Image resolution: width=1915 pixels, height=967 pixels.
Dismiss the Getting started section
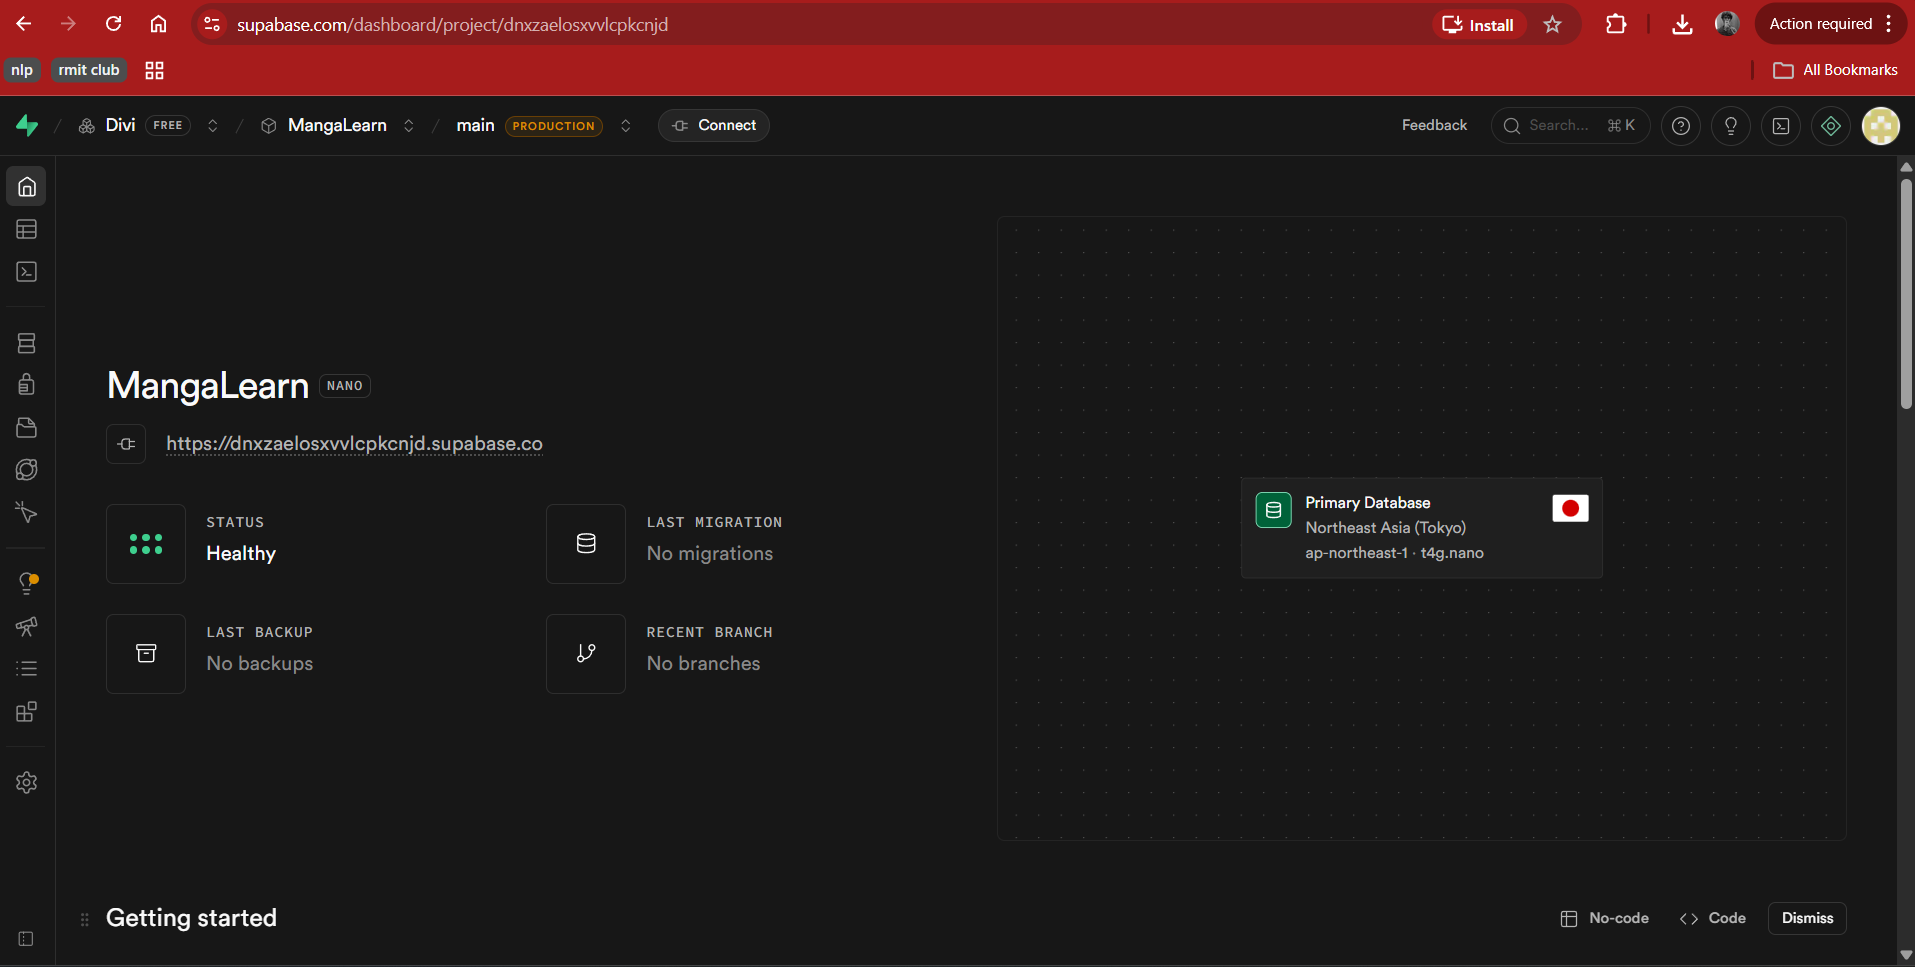[1808, 918]
